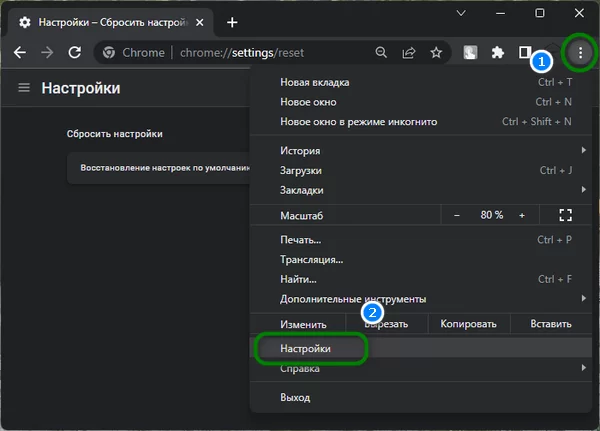The width and height of the screenshot is (600, 431).
Task: Click the Вставить button
Action: [x=551, y=324]
